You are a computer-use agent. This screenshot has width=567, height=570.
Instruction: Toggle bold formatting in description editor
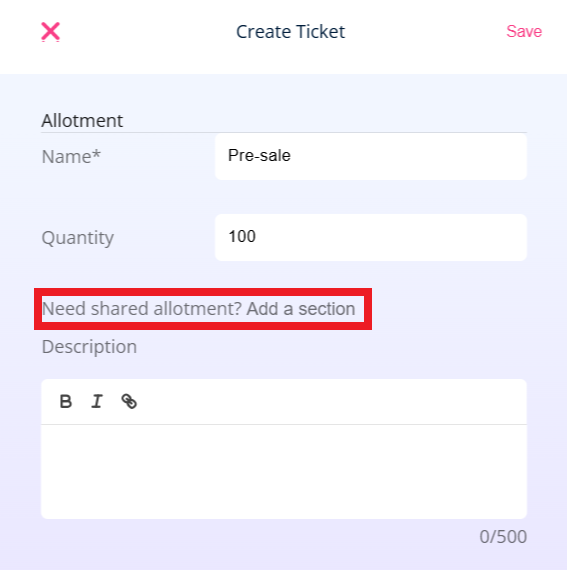coord(65,402)
